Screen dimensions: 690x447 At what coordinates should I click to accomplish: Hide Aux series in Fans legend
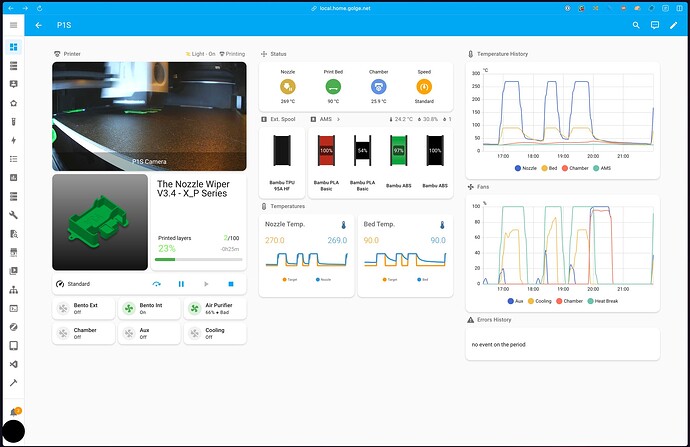pos(515,301)
